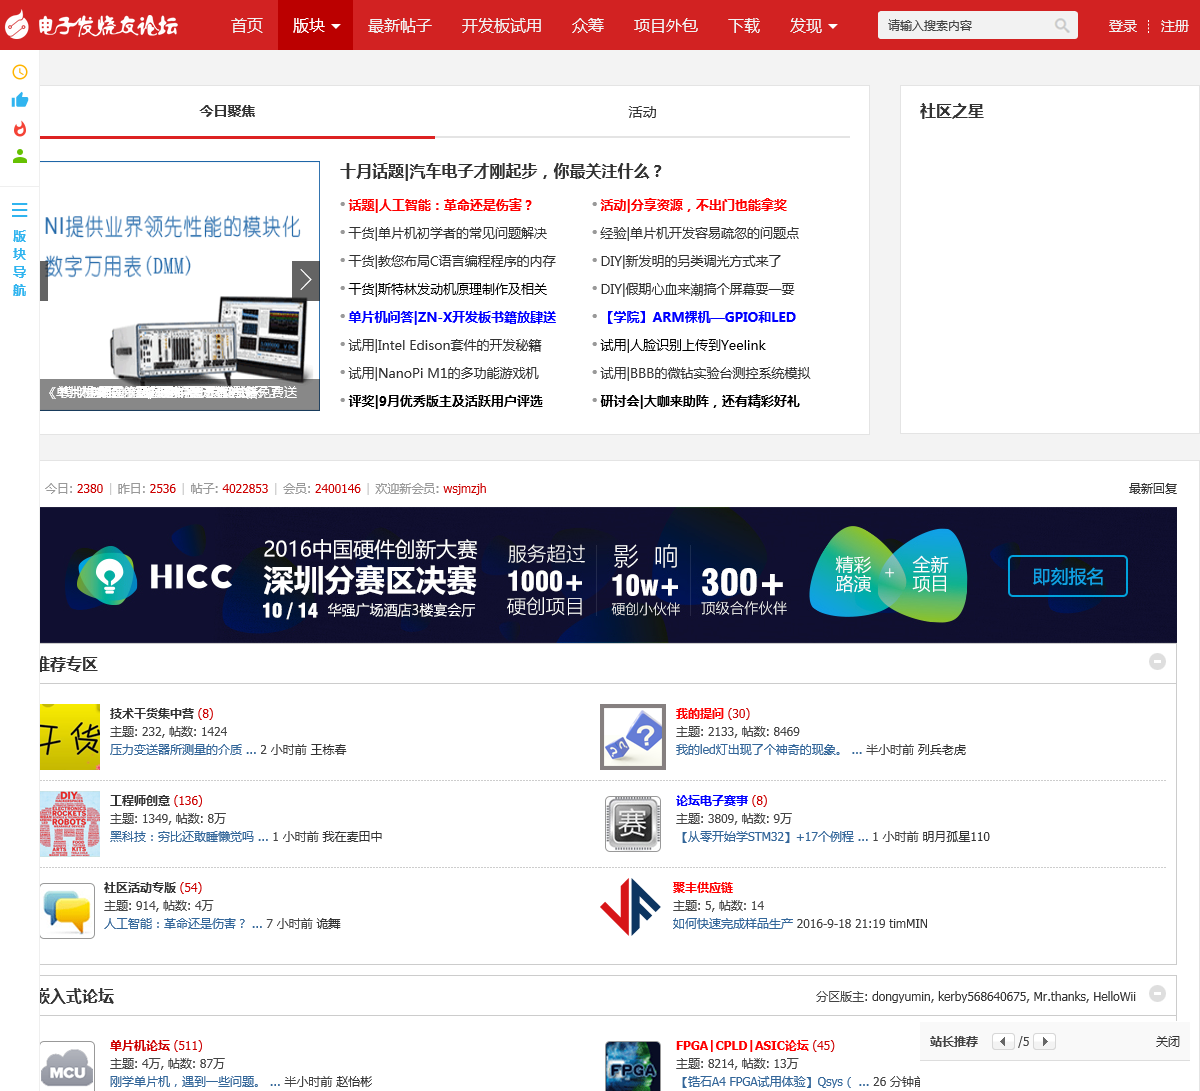Expand the 版块 dropdown menu
This screenshot has height=1091, width=1200.
pyautogui.click(x=316, y=25)
